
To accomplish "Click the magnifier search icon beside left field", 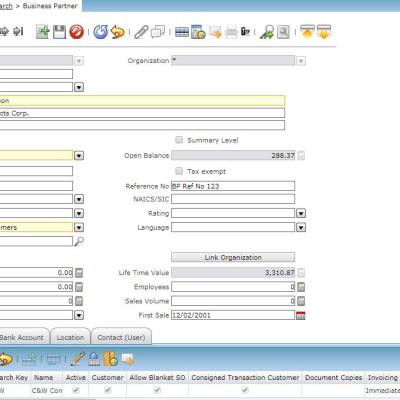I will 79,241.
